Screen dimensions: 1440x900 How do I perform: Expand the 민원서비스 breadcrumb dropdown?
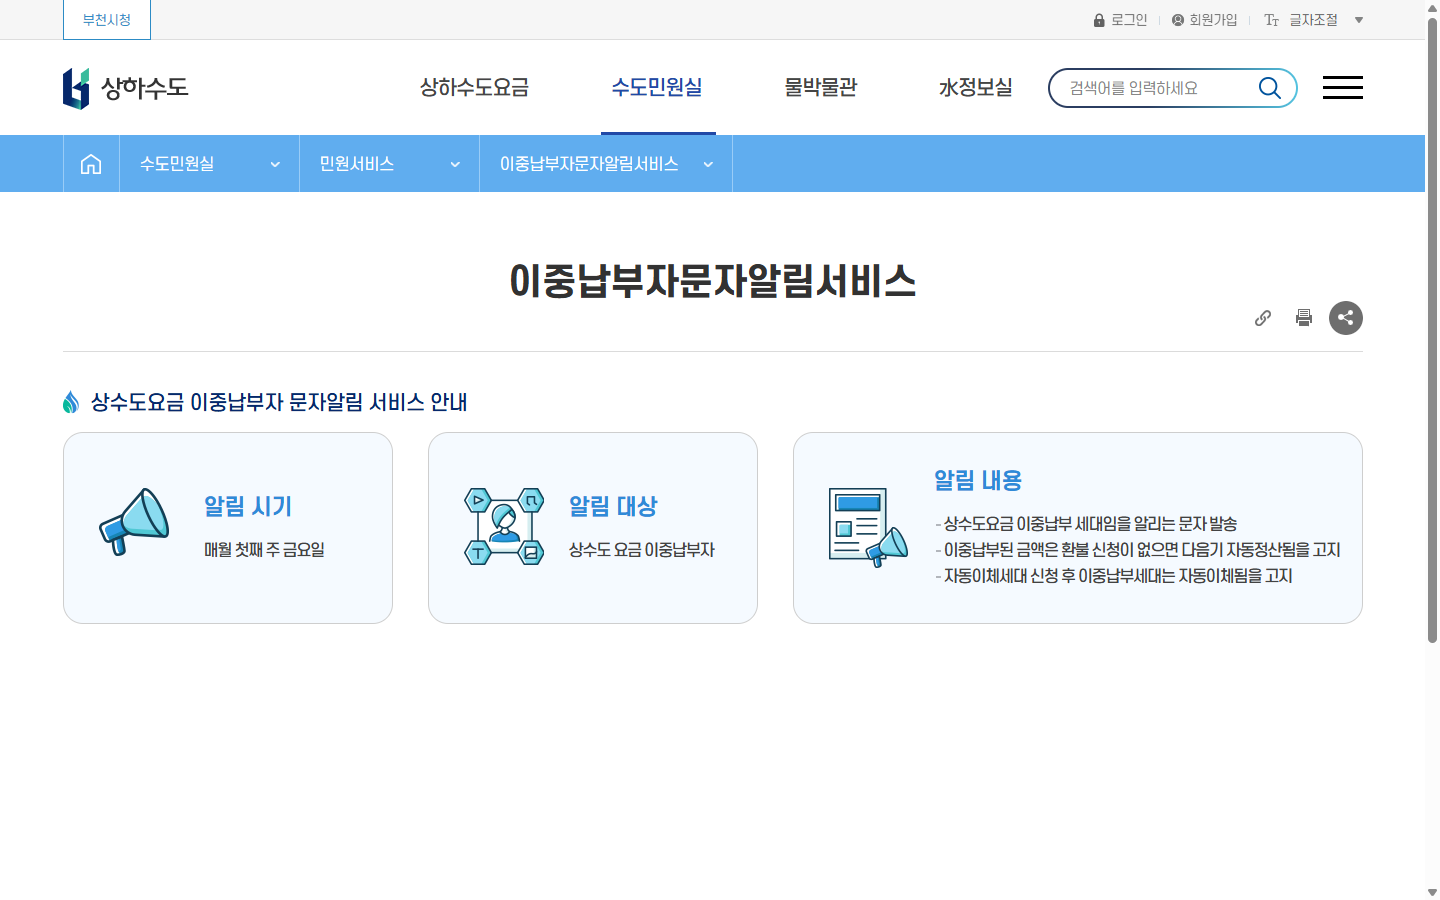(x=389, y=164)
